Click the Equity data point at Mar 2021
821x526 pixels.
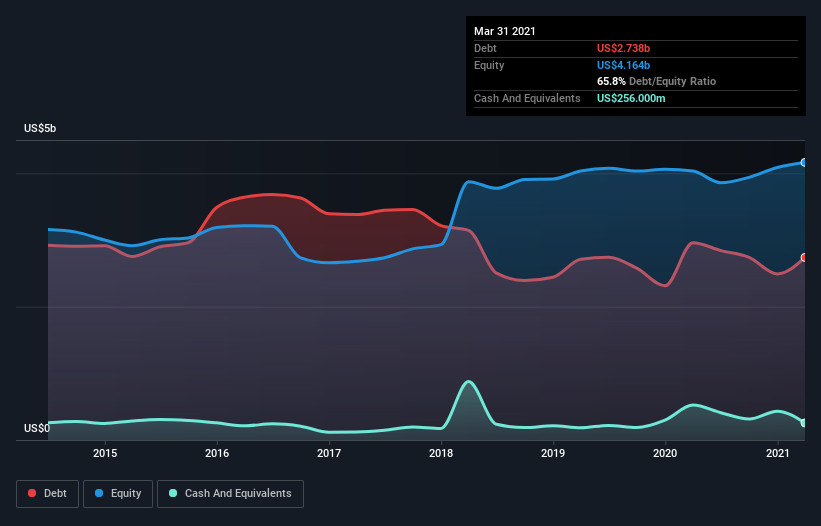click(x=804, y=163)
